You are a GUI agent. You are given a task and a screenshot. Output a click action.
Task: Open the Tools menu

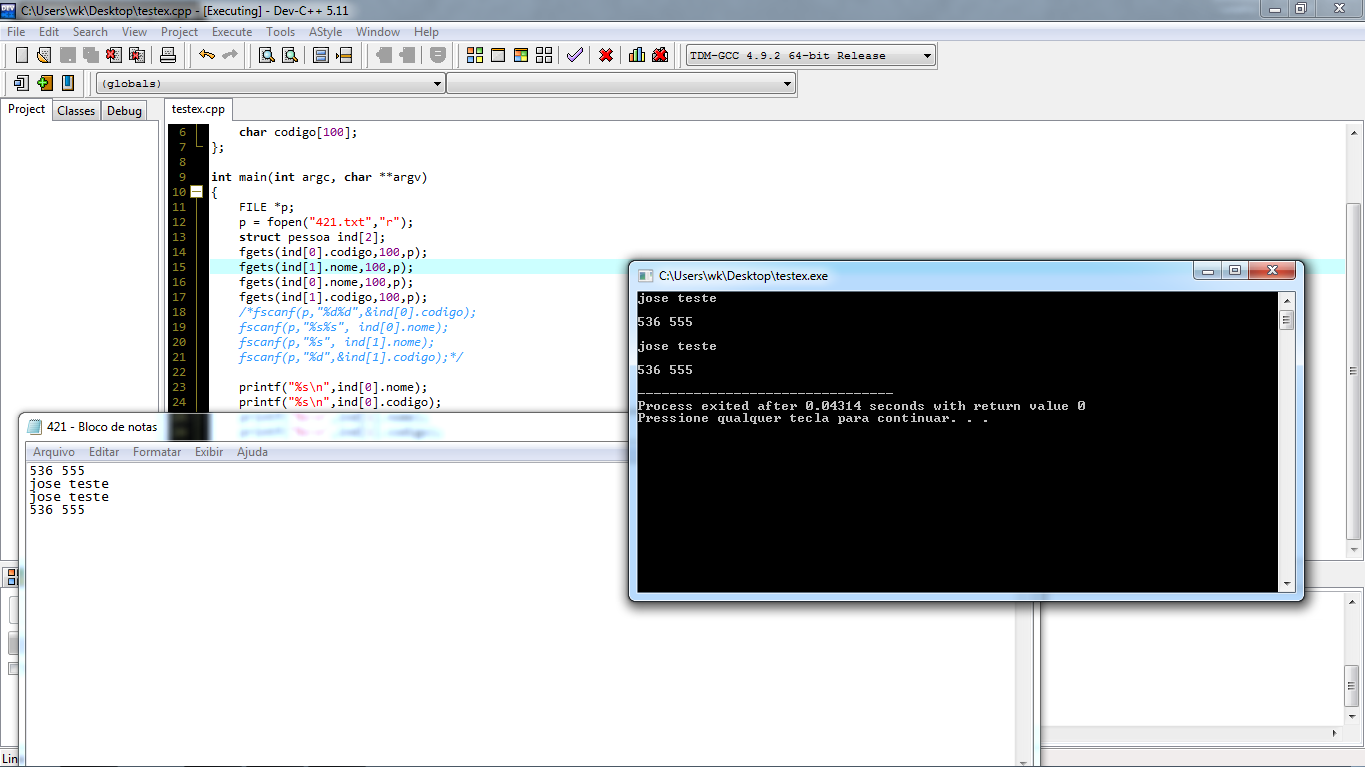coord(281,32)
